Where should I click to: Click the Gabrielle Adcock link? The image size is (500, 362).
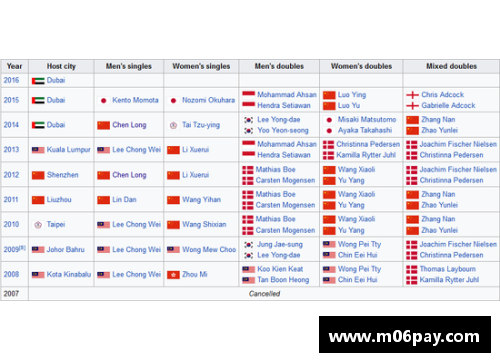point(448,106)
